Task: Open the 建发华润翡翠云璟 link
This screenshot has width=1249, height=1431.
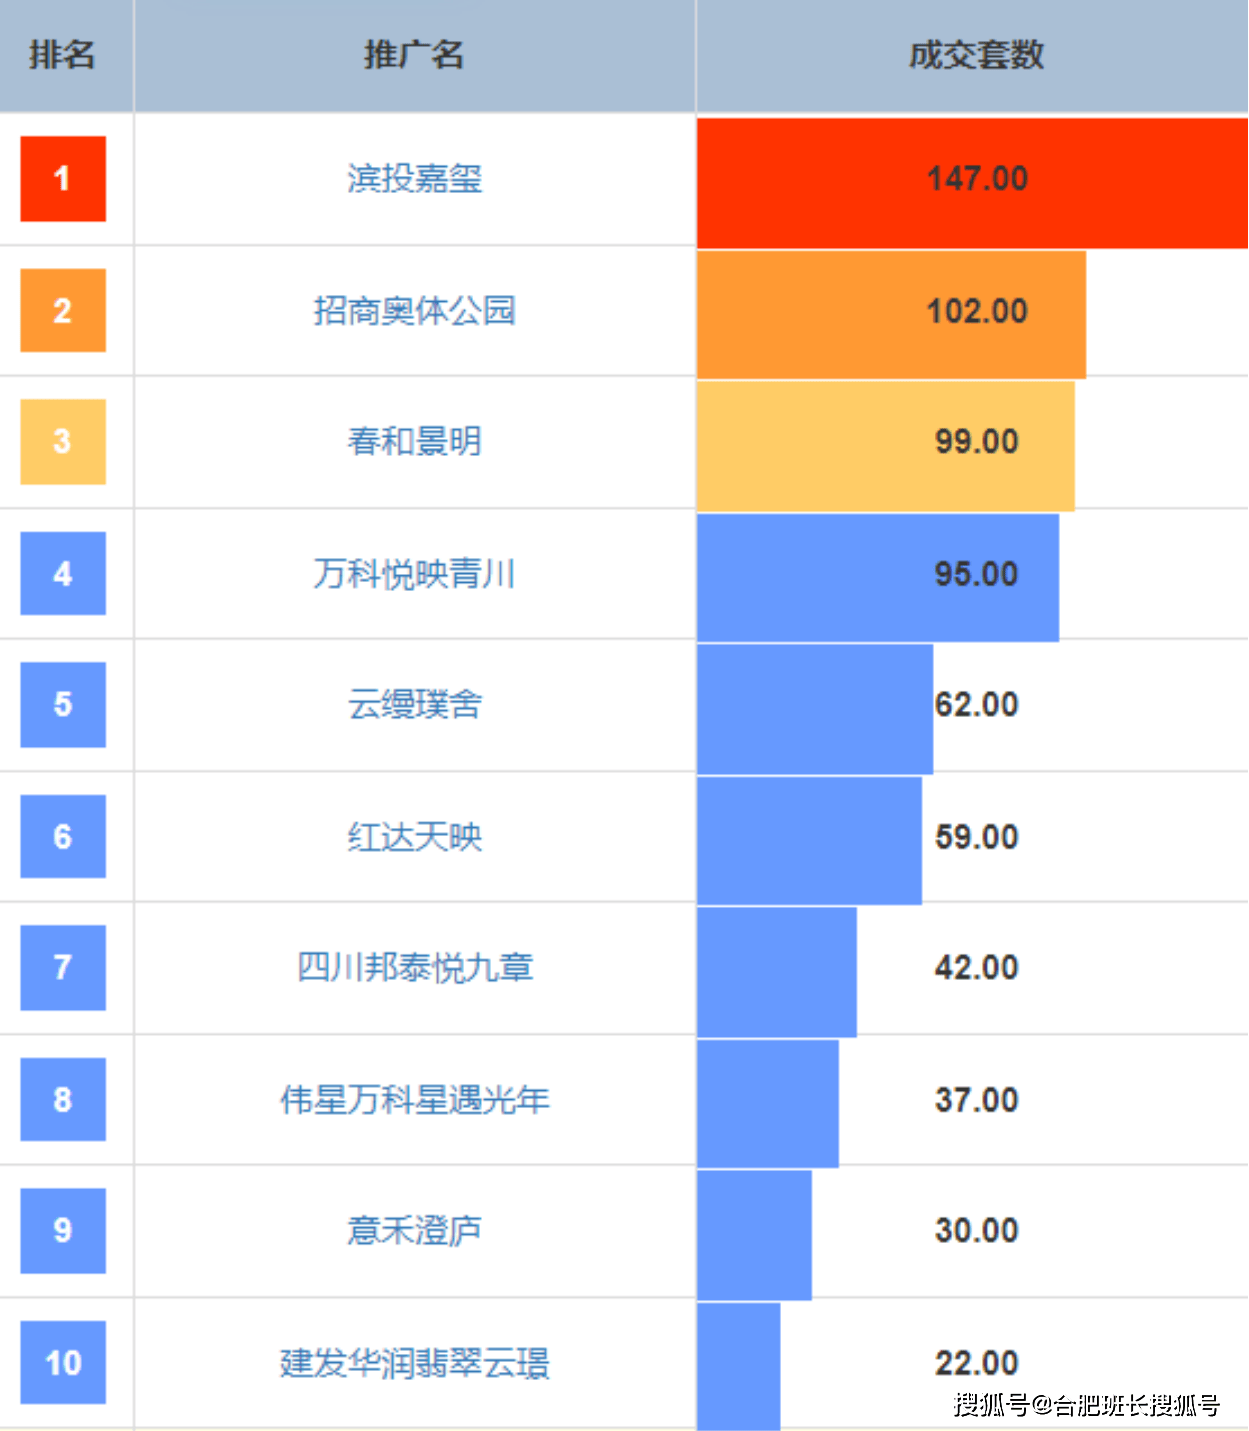Action: [x=414, y=1363]
